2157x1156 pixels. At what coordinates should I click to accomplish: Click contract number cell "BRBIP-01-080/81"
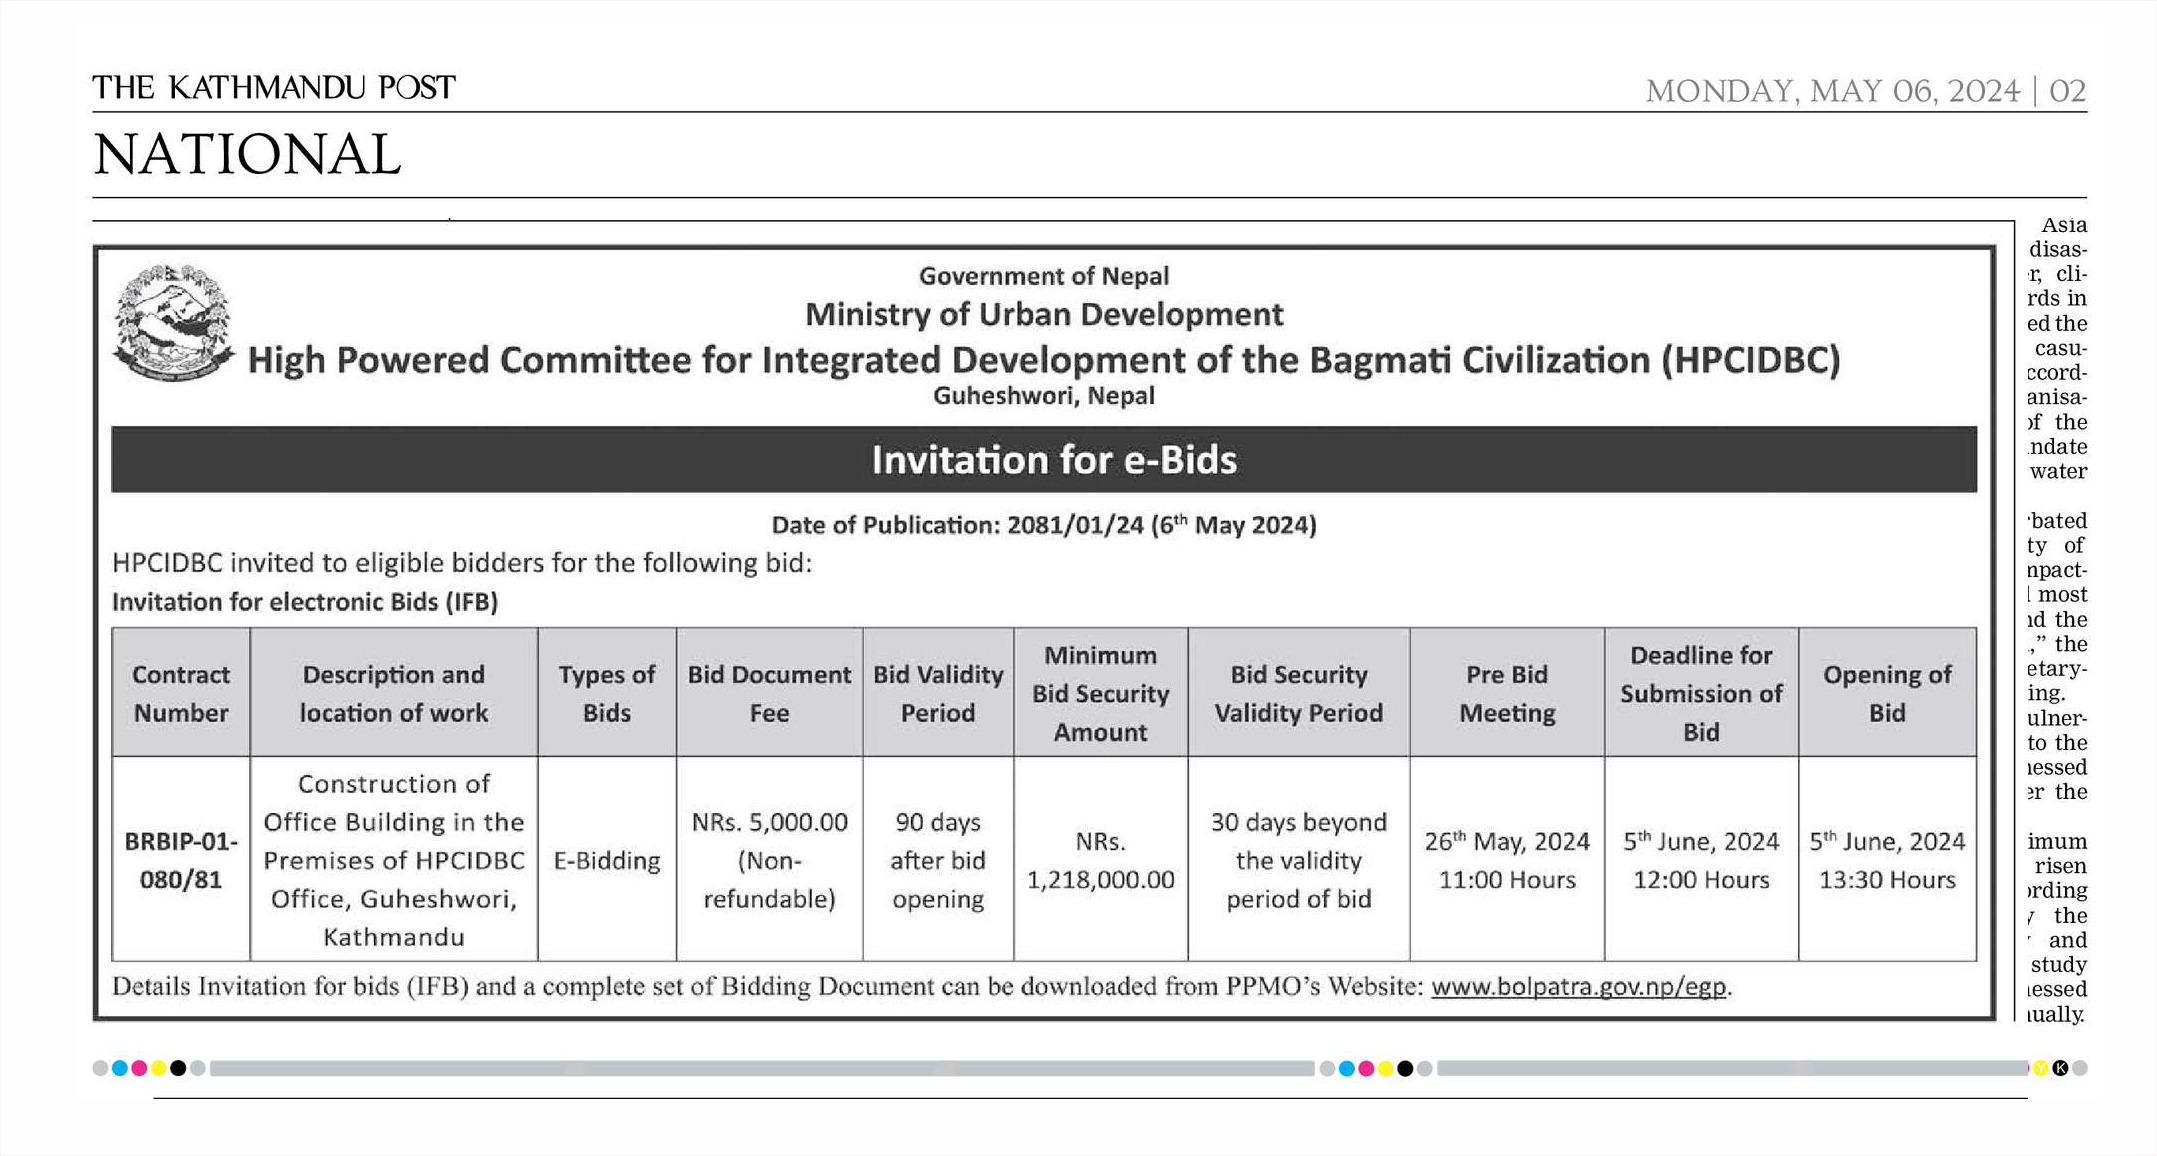[x=181, y=860]
